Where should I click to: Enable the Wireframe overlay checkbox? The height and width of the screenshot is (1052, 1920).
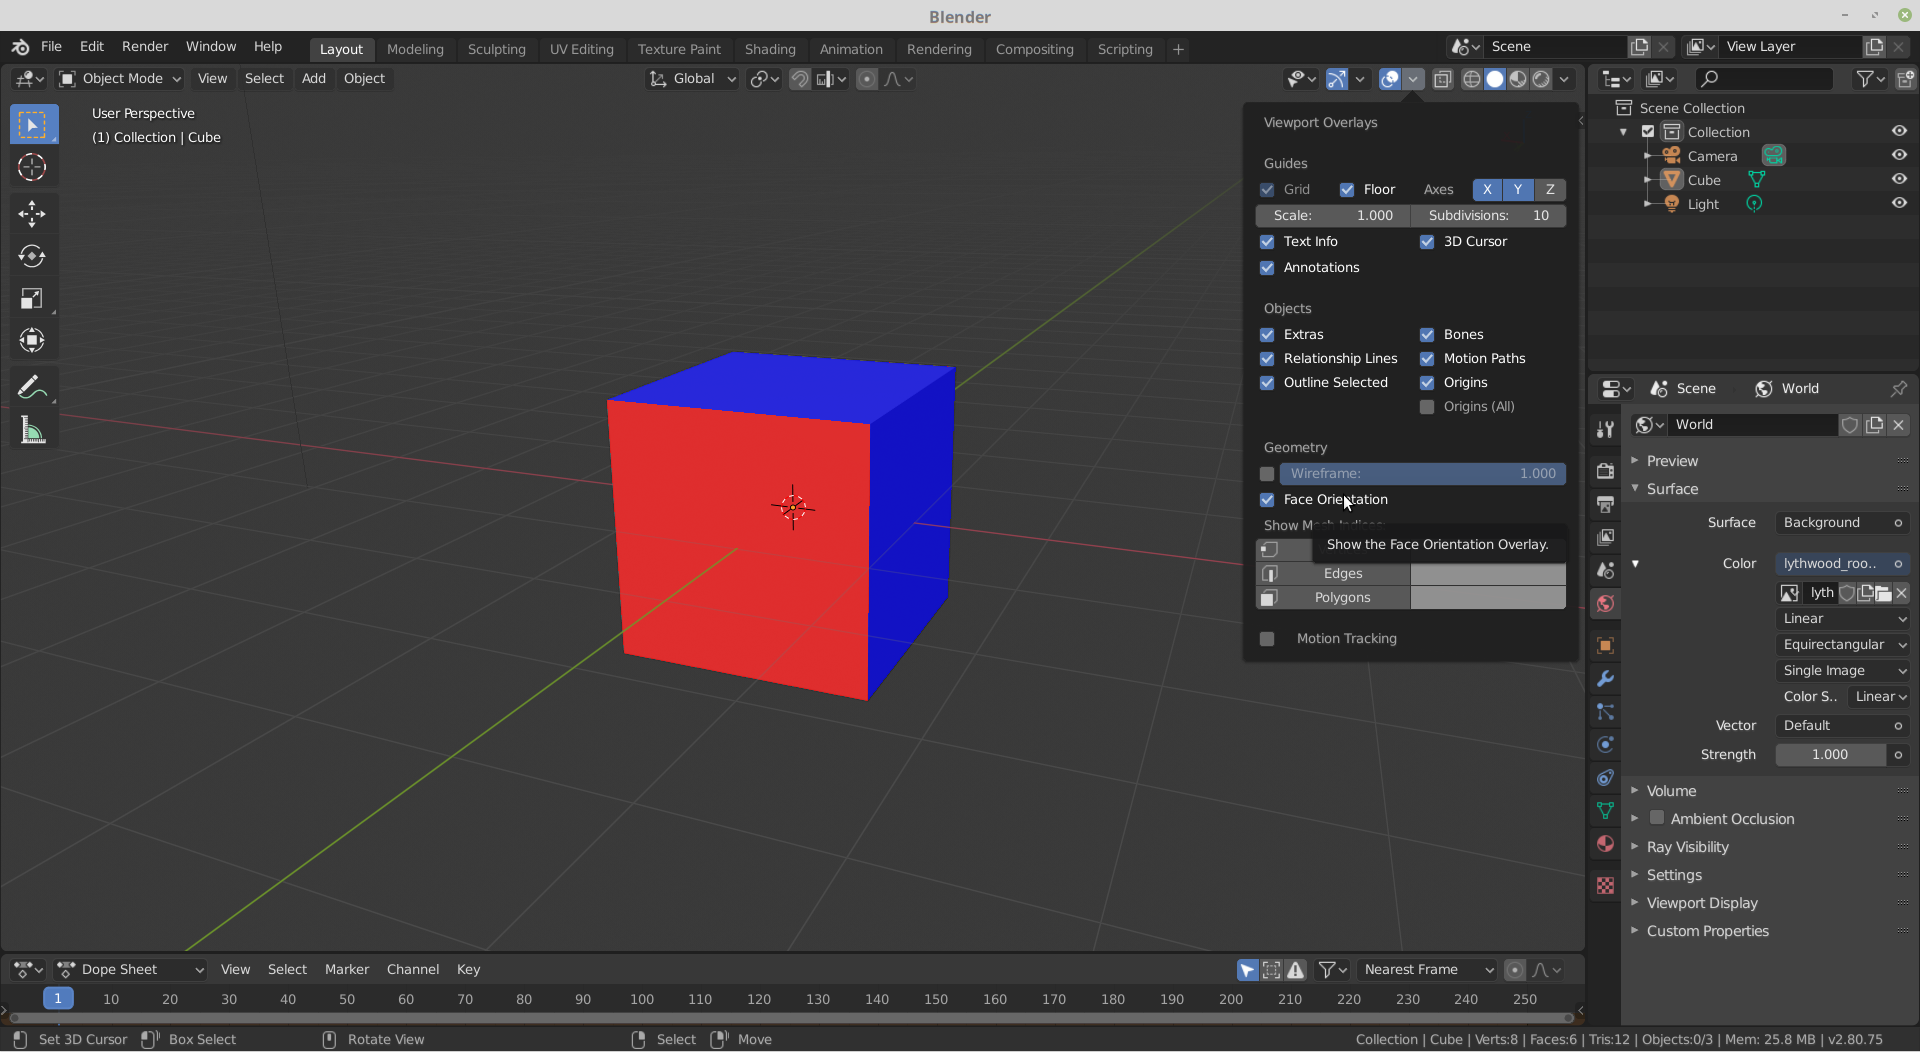pos(1267,473)
